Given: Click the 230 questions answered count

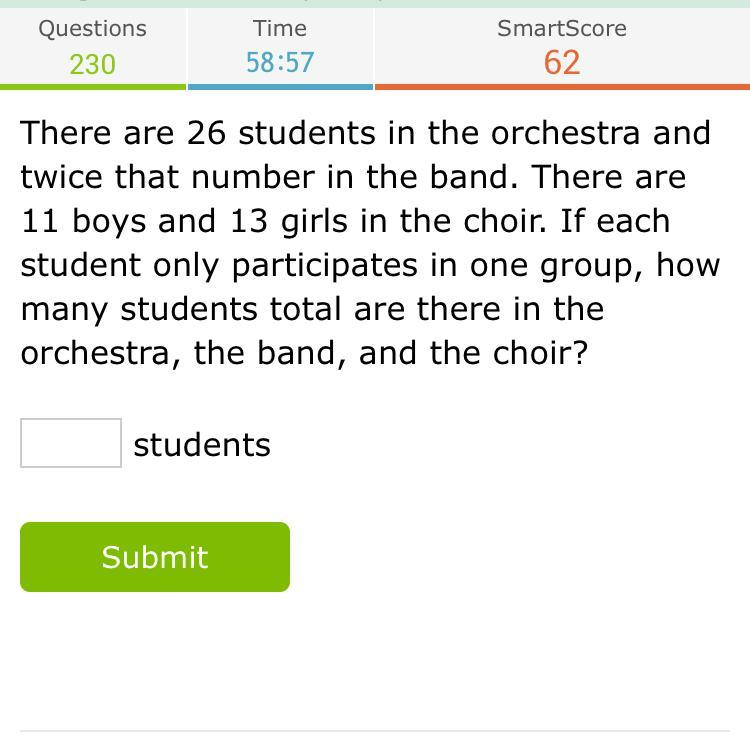Looking at the screenshot, I should (92, 64).
